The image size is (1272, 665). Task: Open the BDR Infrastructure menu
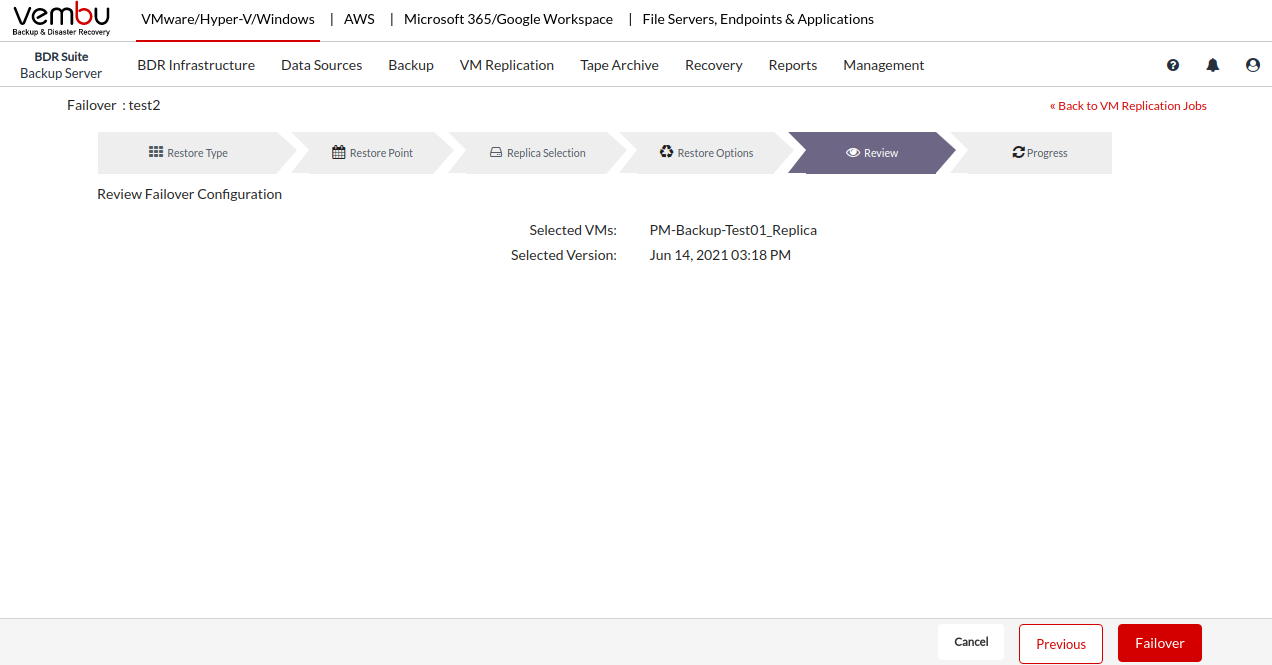tap(196, 65)
